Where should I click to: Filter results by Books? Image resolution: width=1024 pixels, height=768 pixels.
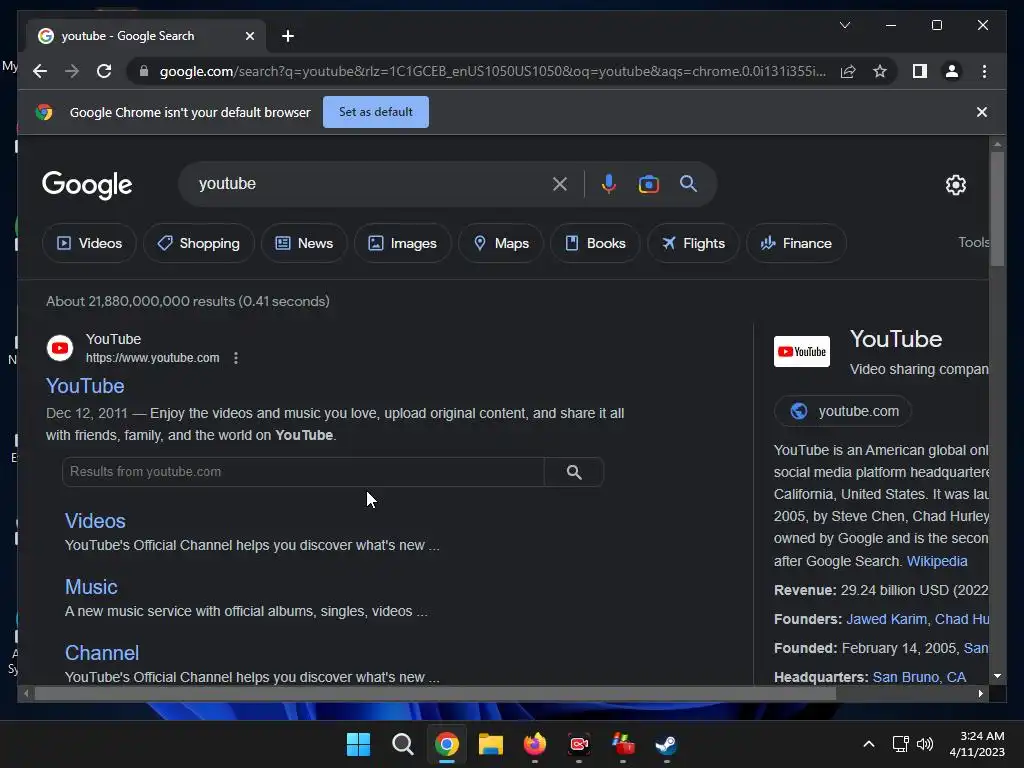(x=595, y=243)
